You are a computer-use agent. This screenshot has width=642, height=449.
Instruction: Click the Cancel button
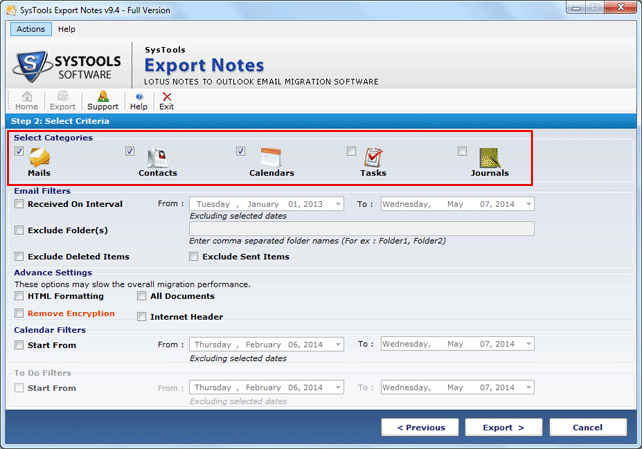[588, 427]
